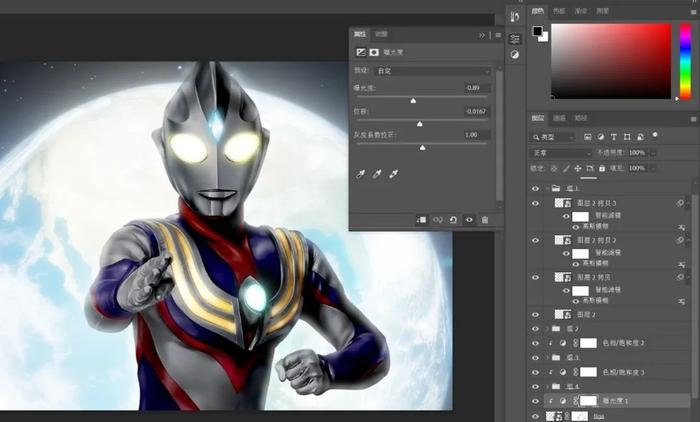Open the preset dropdown showing 自定
The height and width of the screenshot is (422, 700).
pos(433,71)
